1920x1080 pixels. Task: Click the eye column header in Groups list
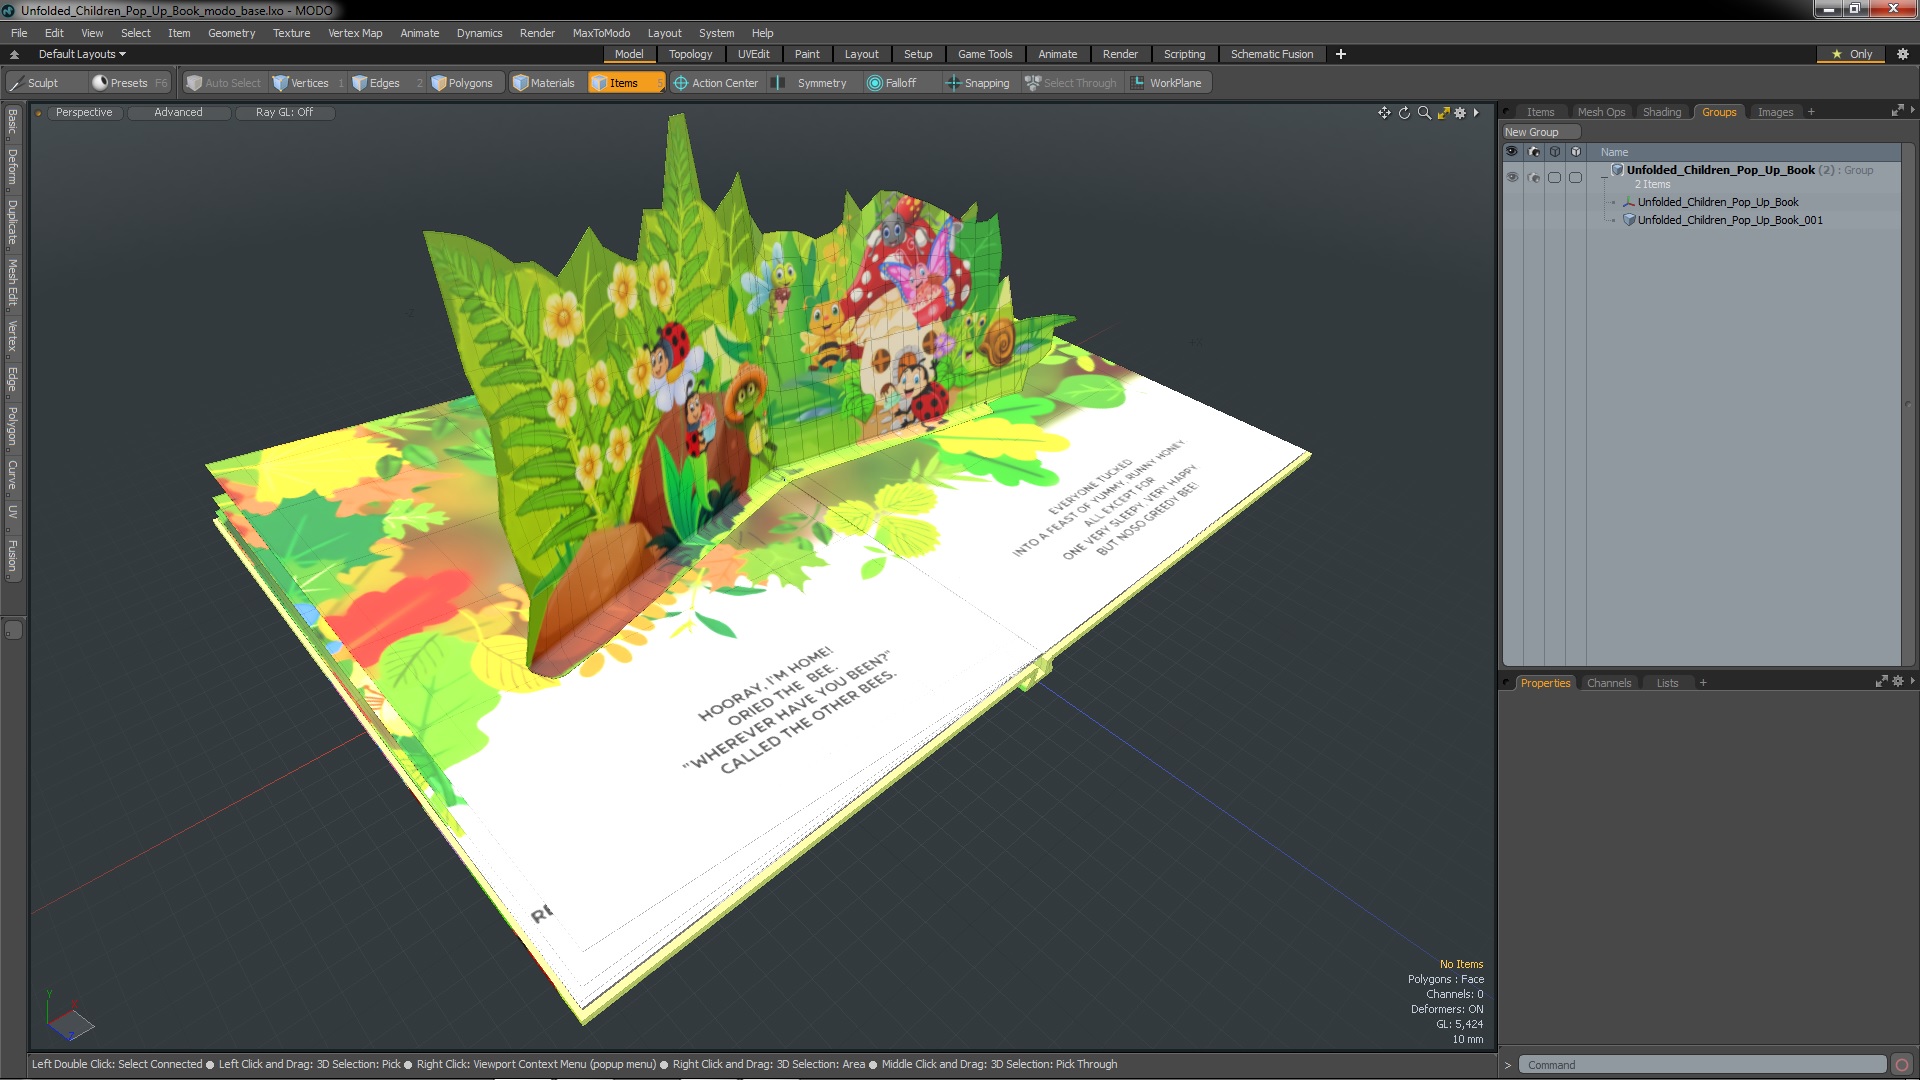(1512, 152)
